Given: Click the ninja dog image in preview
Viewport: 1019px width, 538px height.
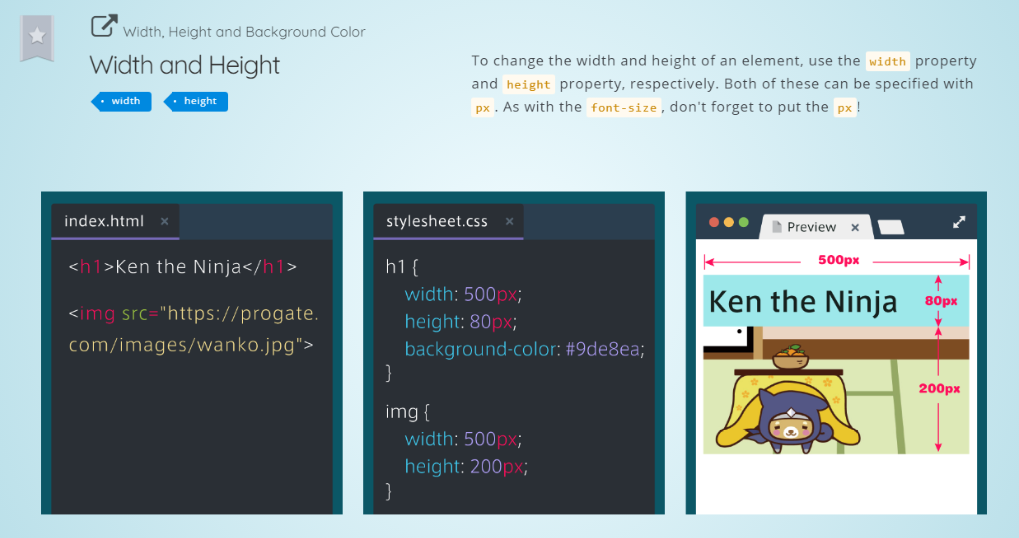Looking at the screenshot, I should pos(836,391).
